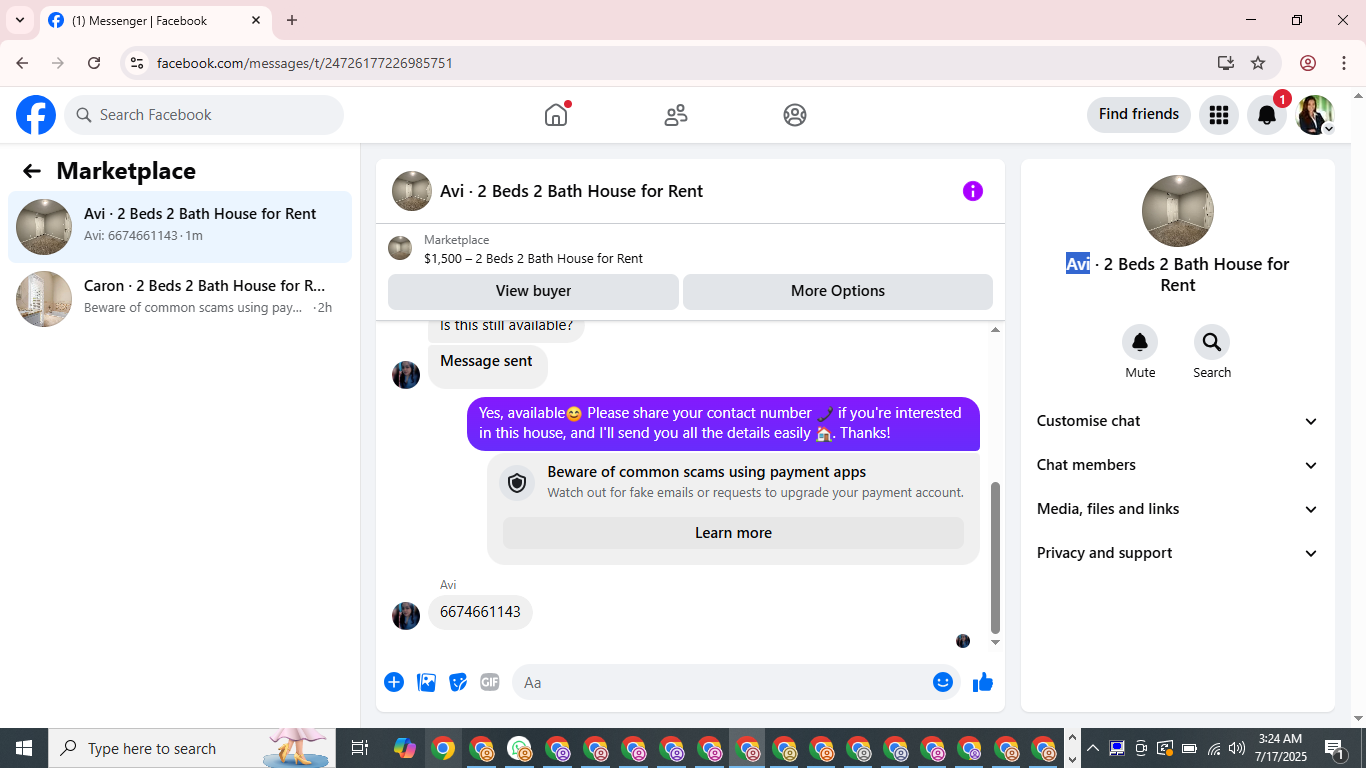View site information icon beside the URL

click(138, 63)
